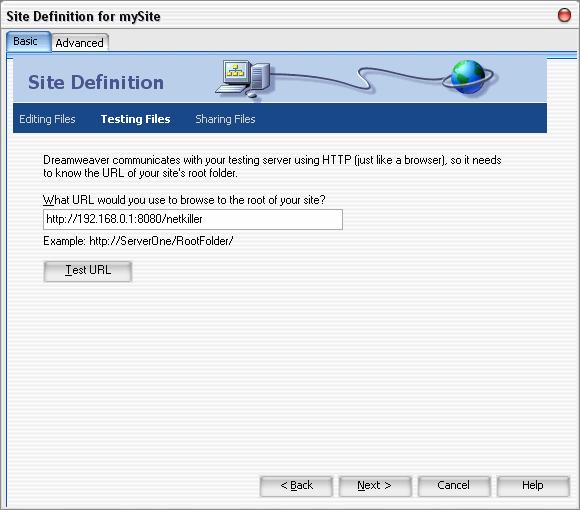The width and height of the screenshot is (580, 510).
Task: Switch to the Advanced tab
Action: click(x=80, y=43)
